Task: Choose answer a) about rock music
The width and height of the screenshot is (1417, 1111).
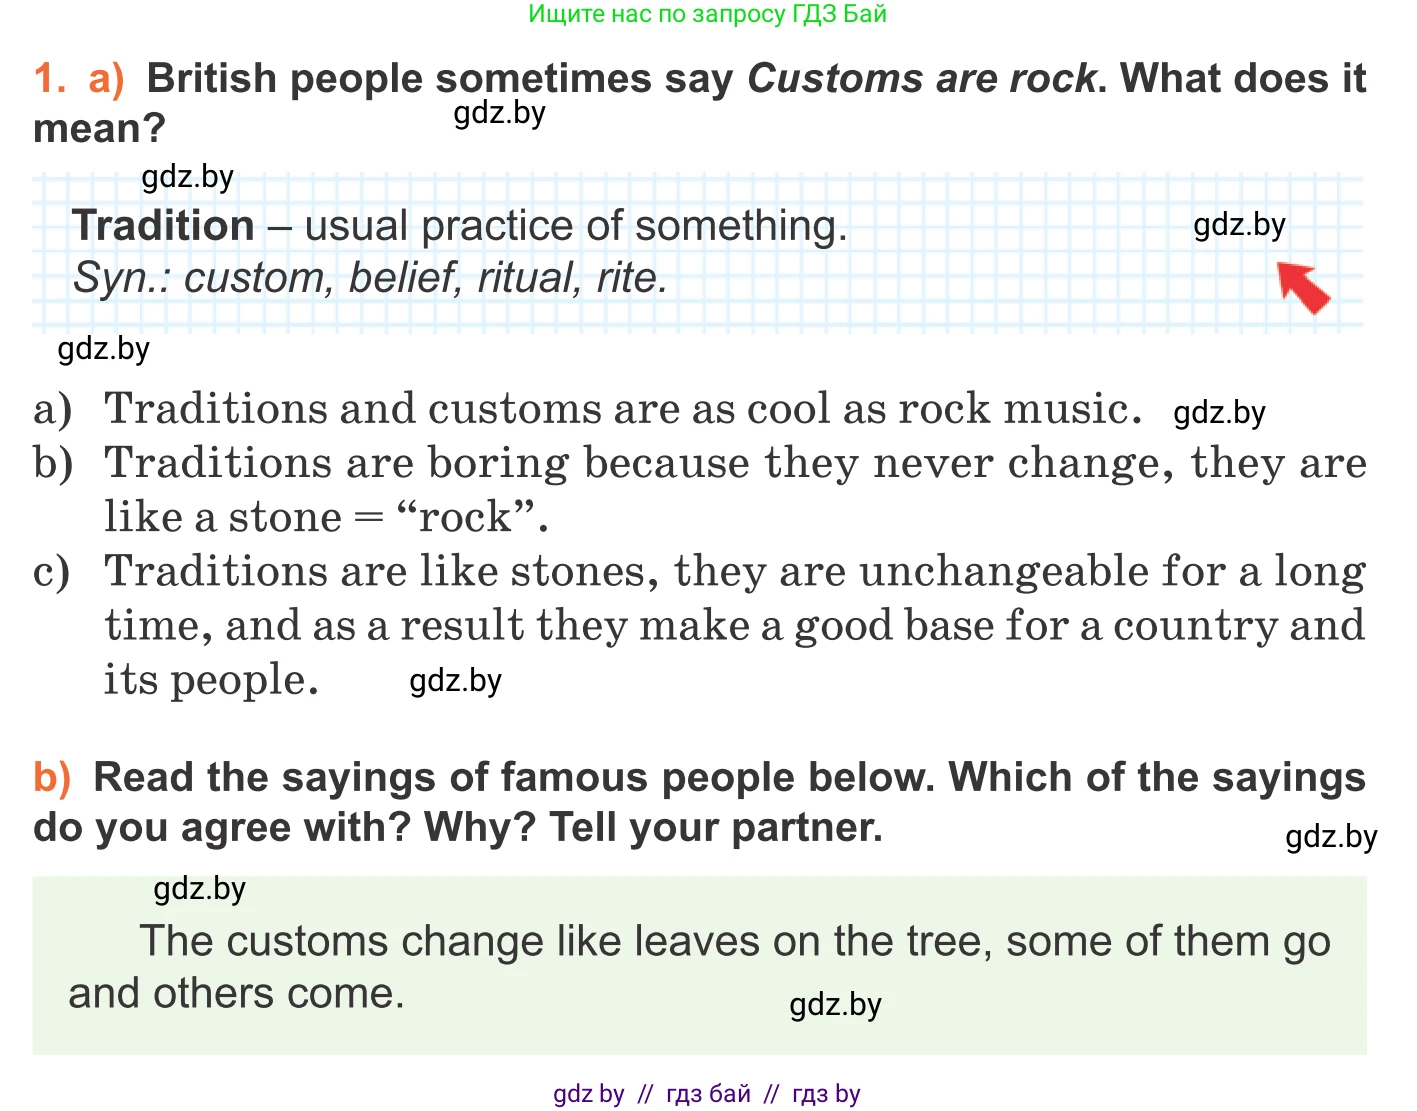Action: pos(622,409)
